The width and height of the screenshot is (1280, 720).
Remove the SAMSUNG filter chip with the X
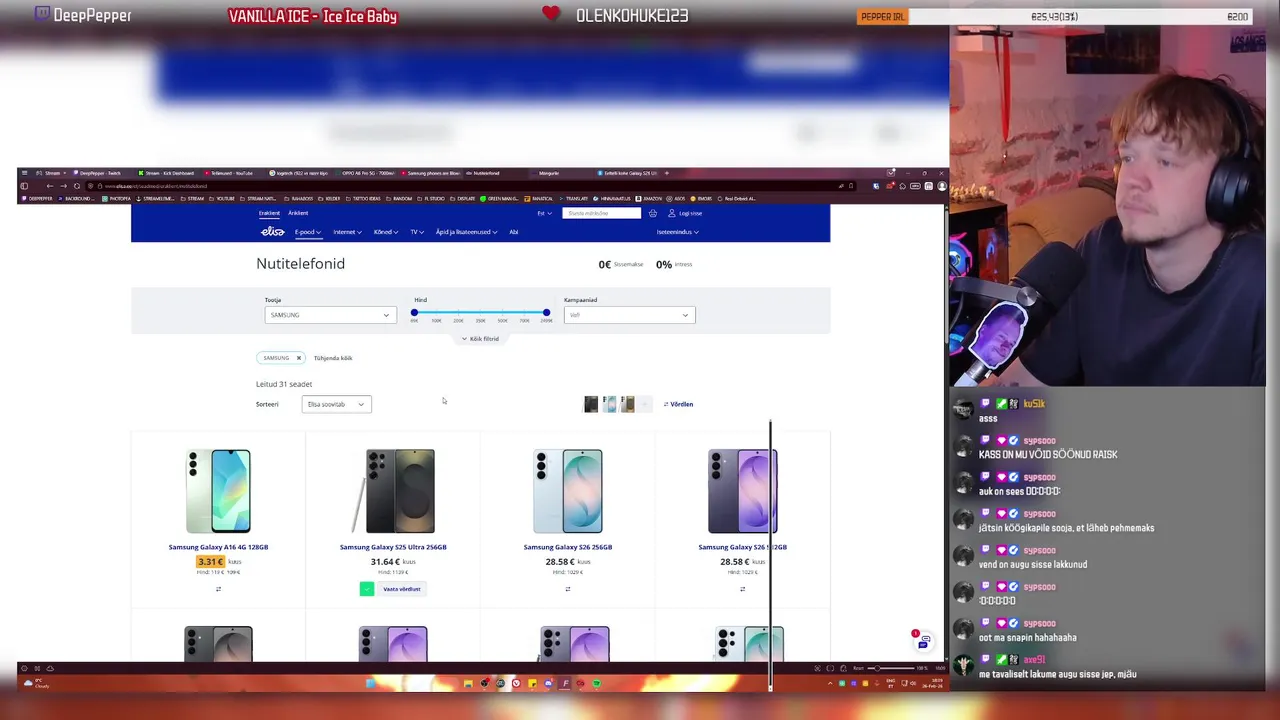pos(298,358)
